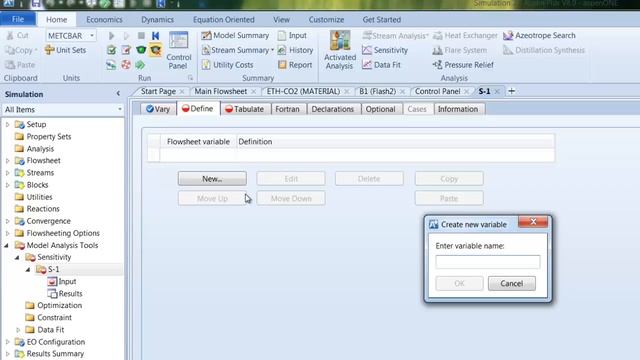Open Model Summary
The width and height of the screenshot is (640, 360).
click(x=235, y=36)
